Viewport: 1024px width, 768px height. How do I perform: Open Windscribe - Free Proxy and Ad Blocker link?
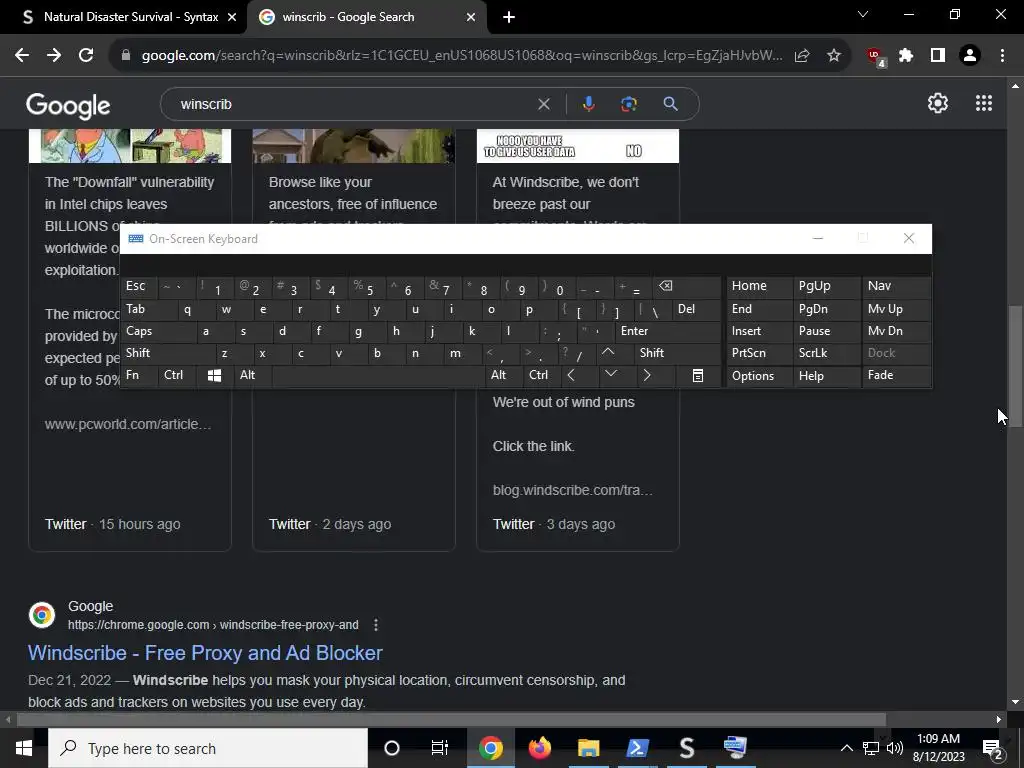(205, 652)
